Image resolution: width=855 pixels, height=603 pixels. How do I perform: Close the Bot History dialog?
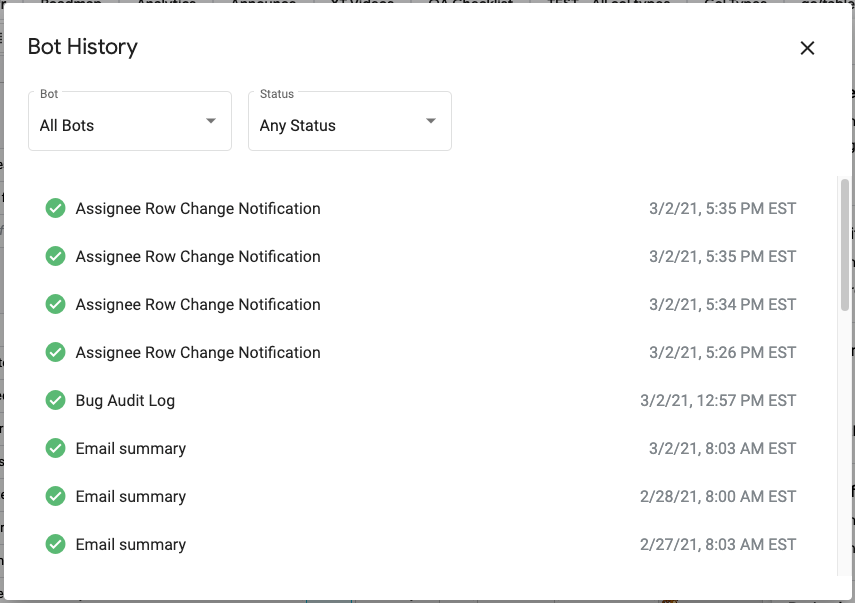click(x=807, y=47)
